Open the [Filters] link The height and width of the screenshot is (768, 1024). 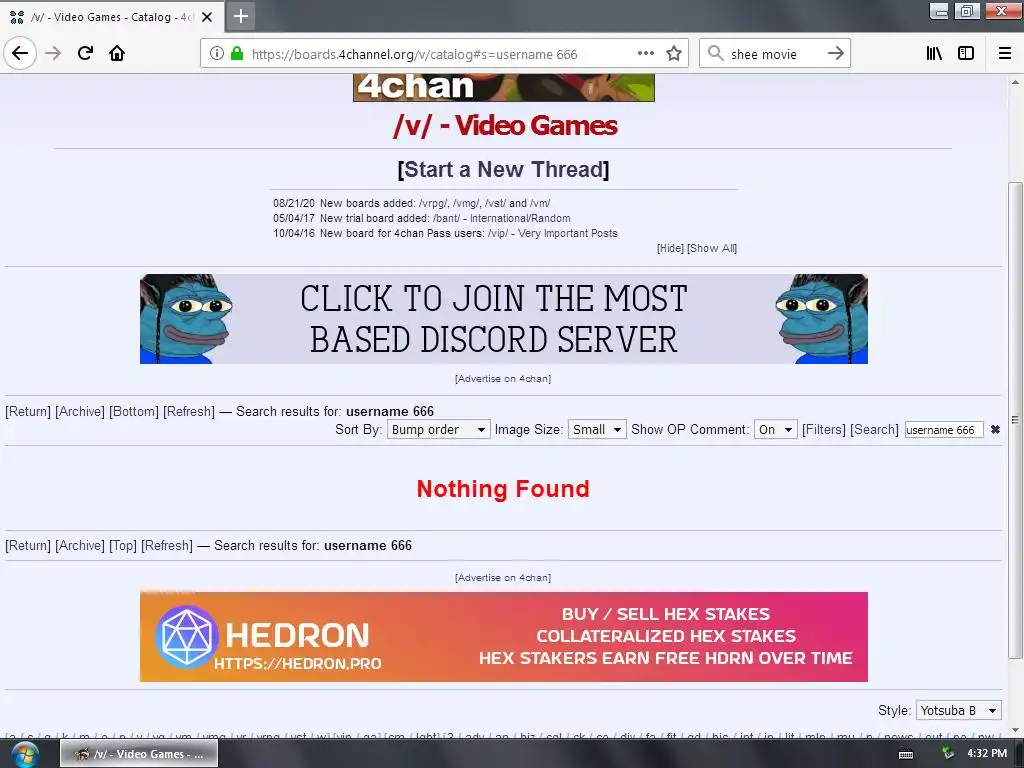coord(824,430)
